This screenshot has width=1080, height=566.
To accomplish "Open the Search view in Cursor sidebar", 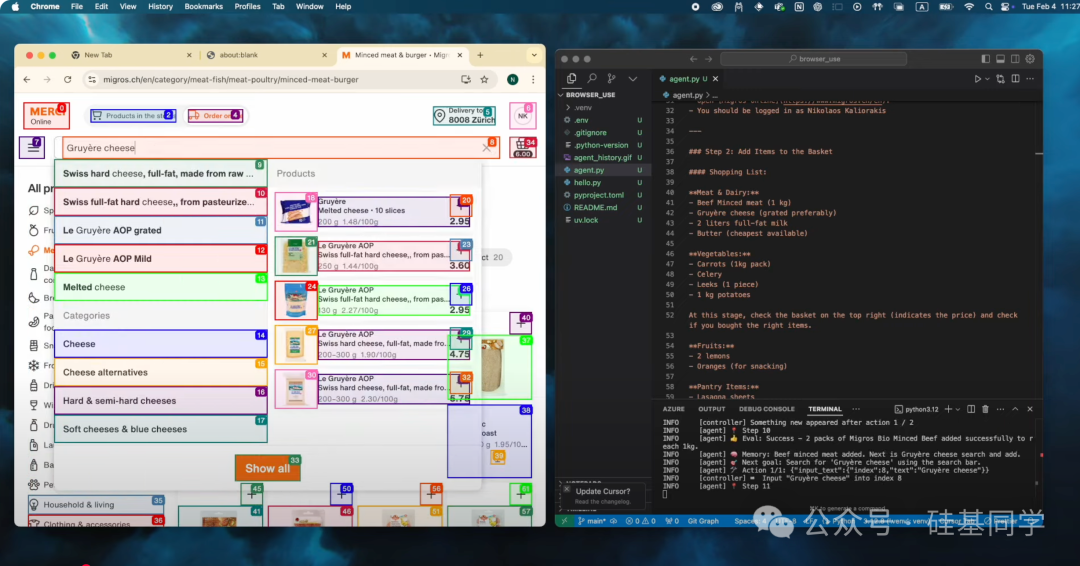I will [592, 78].
